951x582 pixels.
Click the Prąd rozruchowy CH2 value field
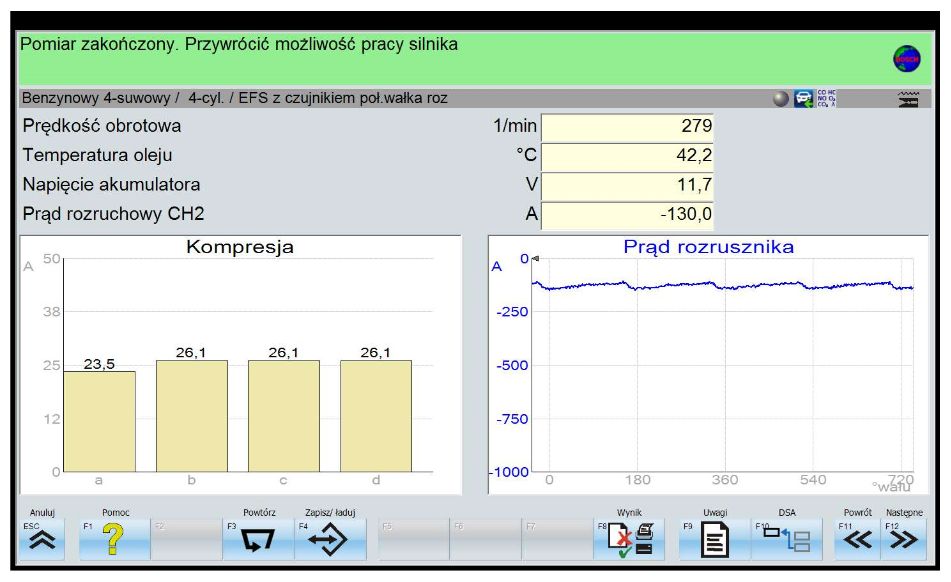pos(627,214)
